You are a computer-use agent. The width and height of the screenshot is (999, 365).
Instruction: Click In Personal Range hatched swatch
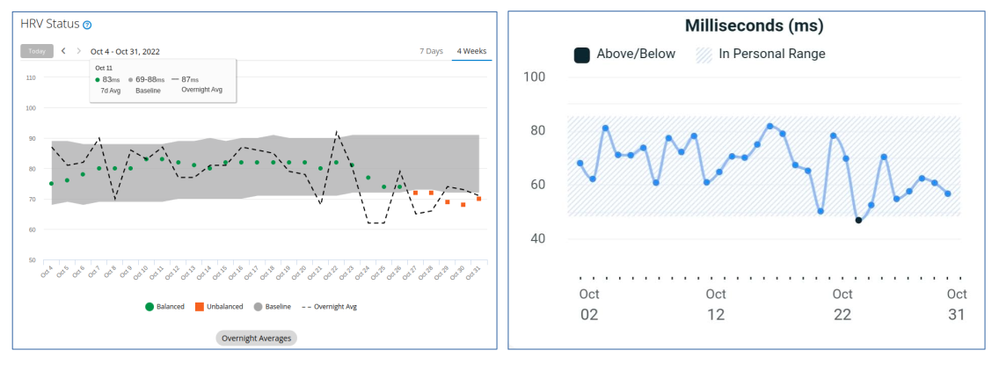pyautogui.click(x=703, y=54)
